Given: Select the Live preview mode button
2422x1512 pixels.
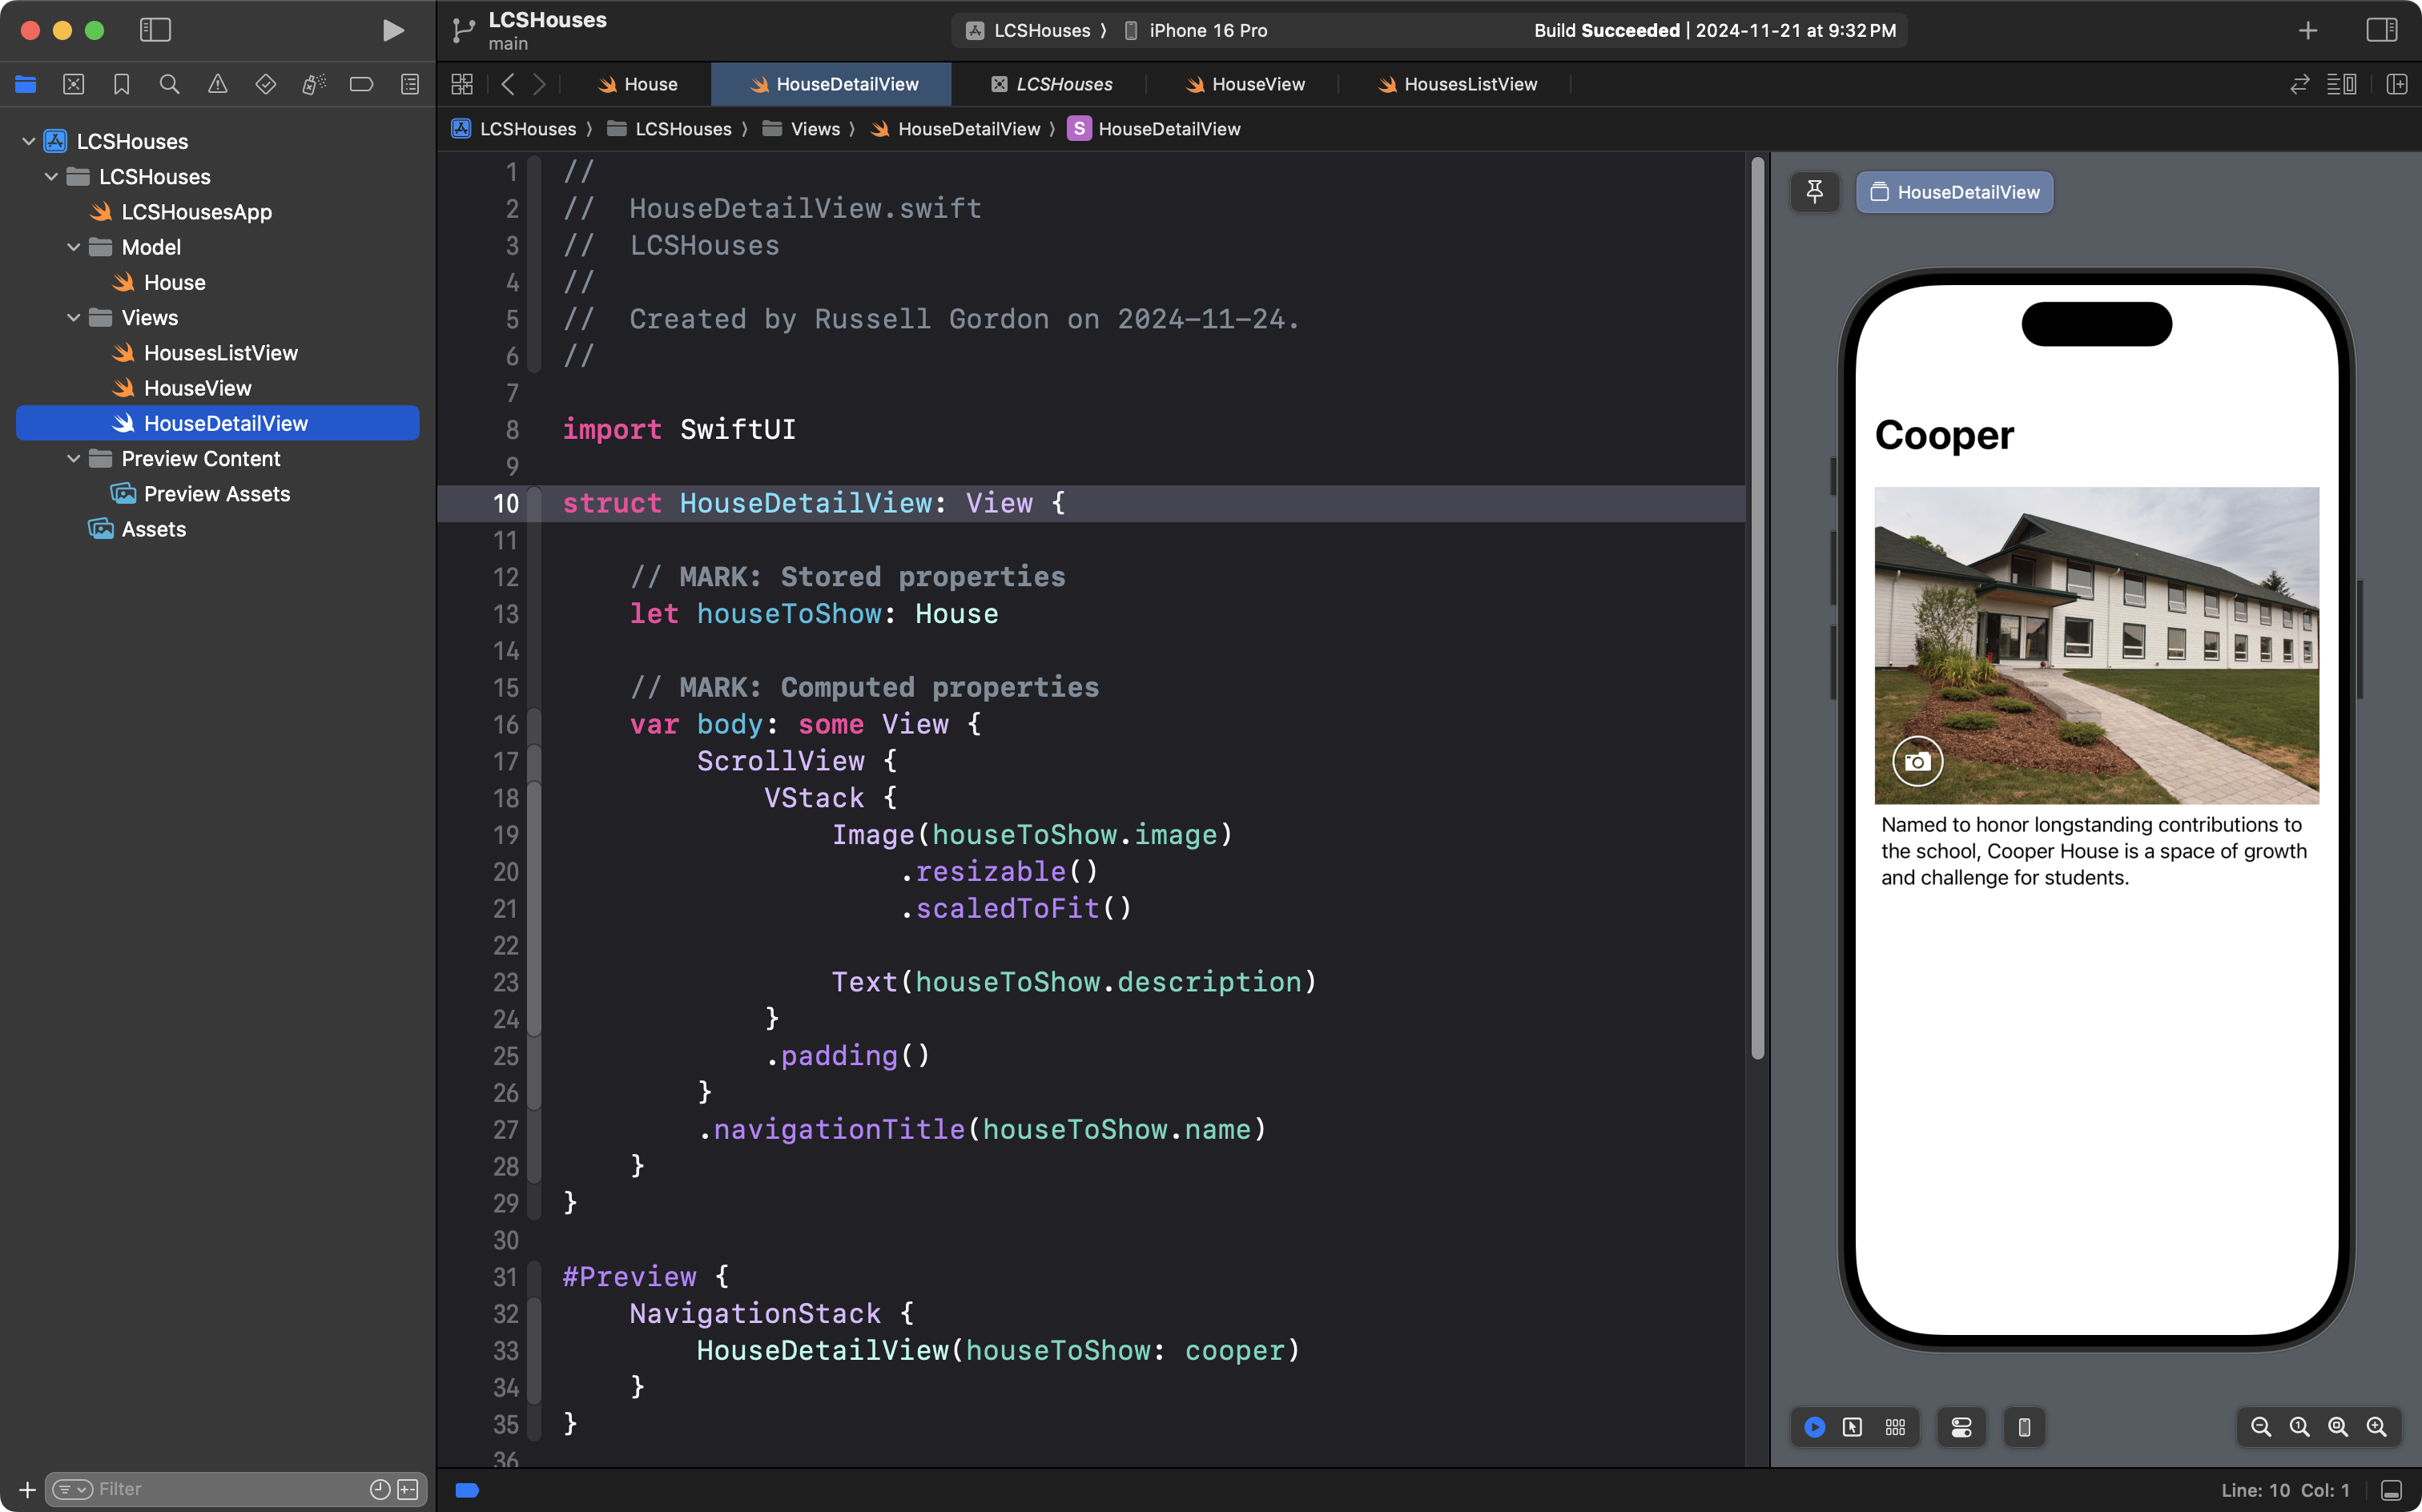Looking at the screenshot, I should click(x=1814, y=1427).
